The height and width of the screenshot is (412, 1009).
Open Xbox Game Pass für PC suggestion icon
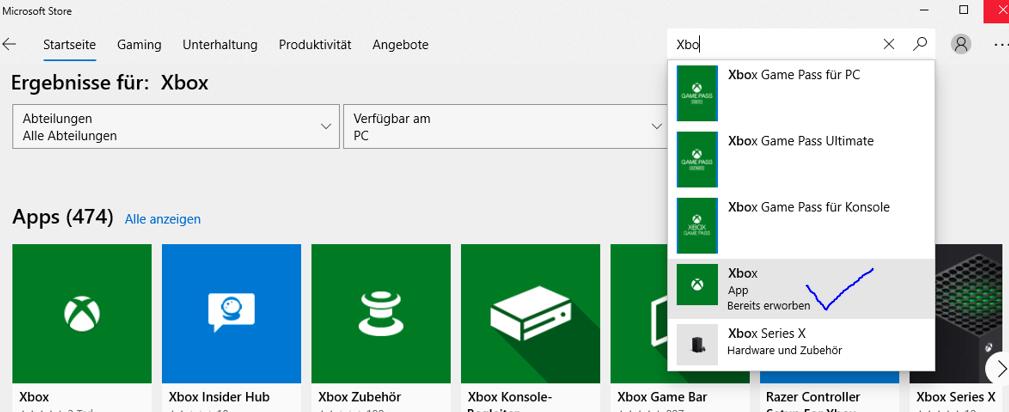click(697, 93)
